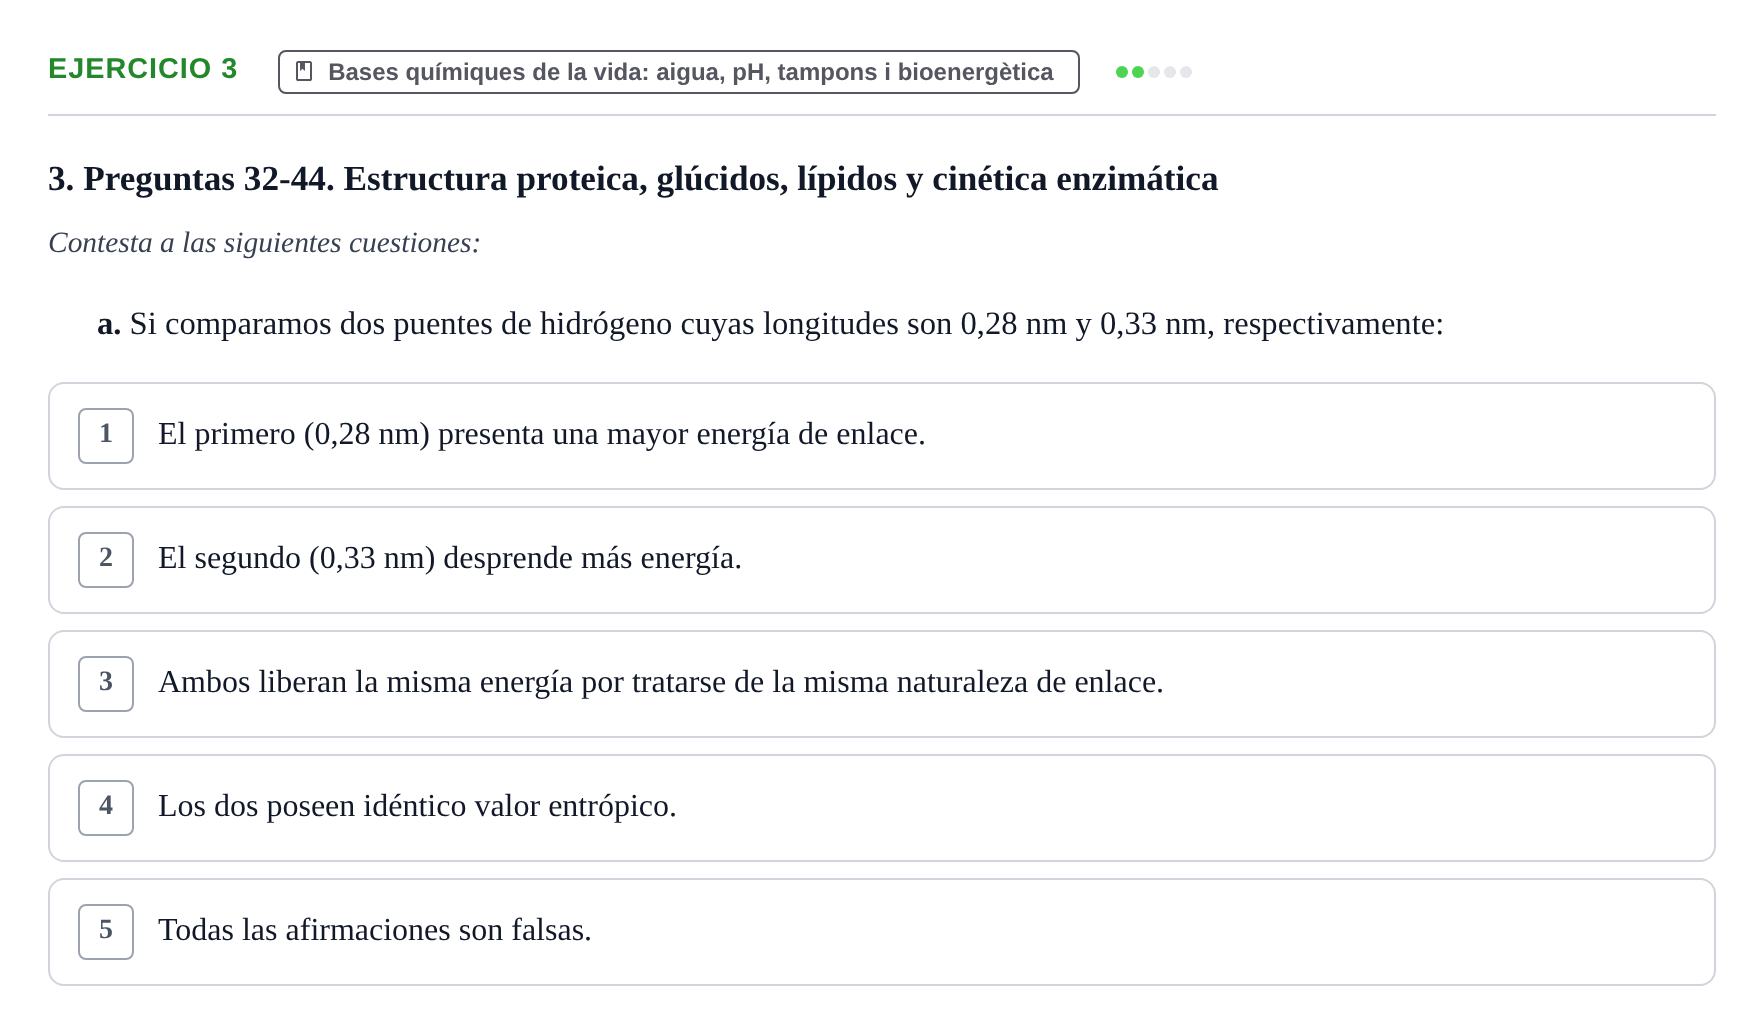The image size is (1764, 1034).
Task: Select option 2 'El segundo (0,33 nm)'
Action: [x=882, y=560]
